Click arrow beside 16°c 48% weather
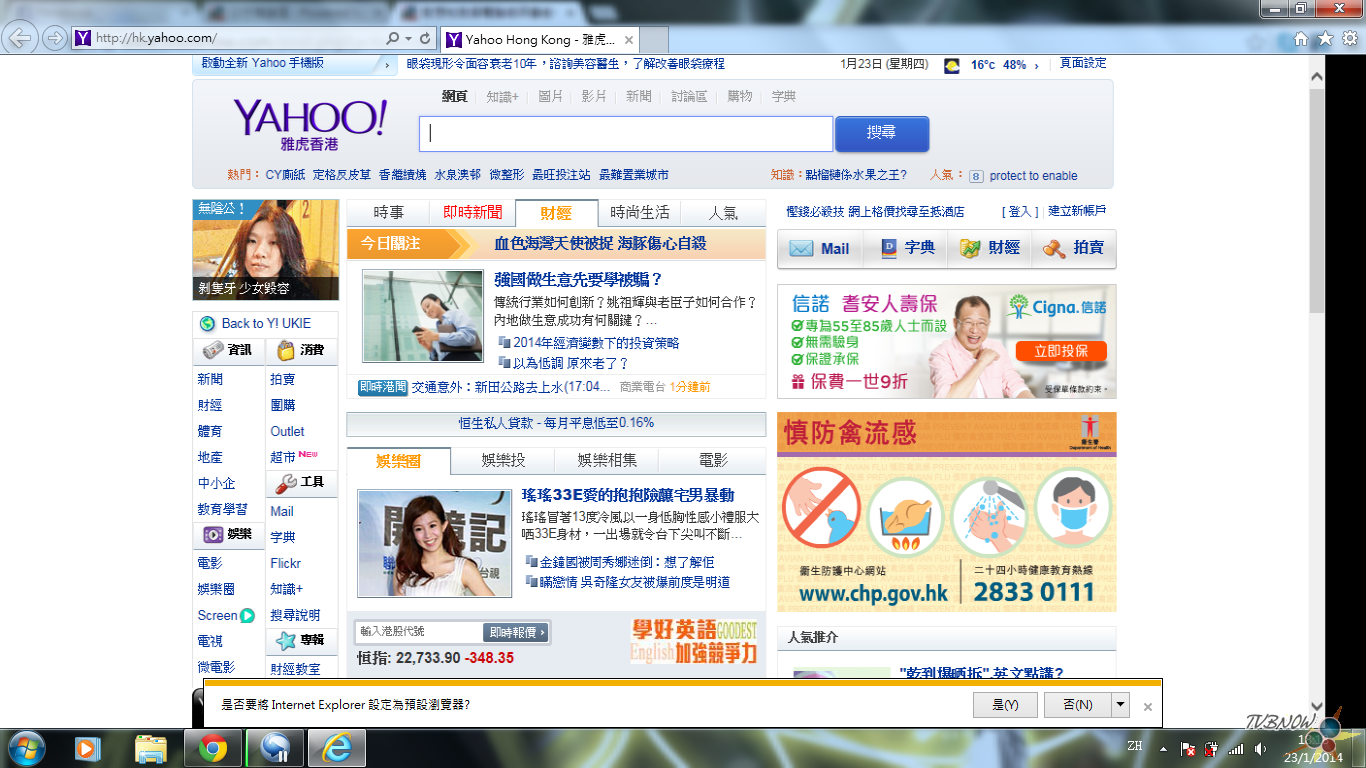 pos(1036,66)
